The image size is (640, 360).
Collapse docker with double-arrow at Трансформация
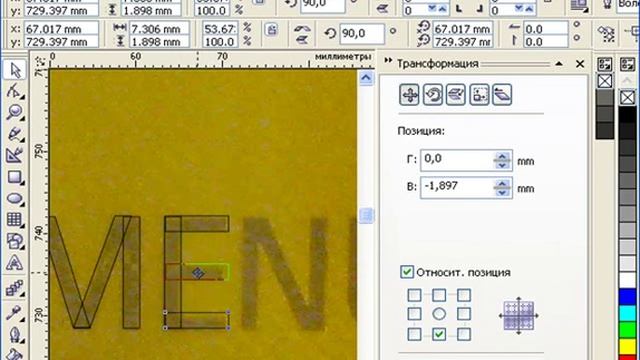click(x=388, y=61)
